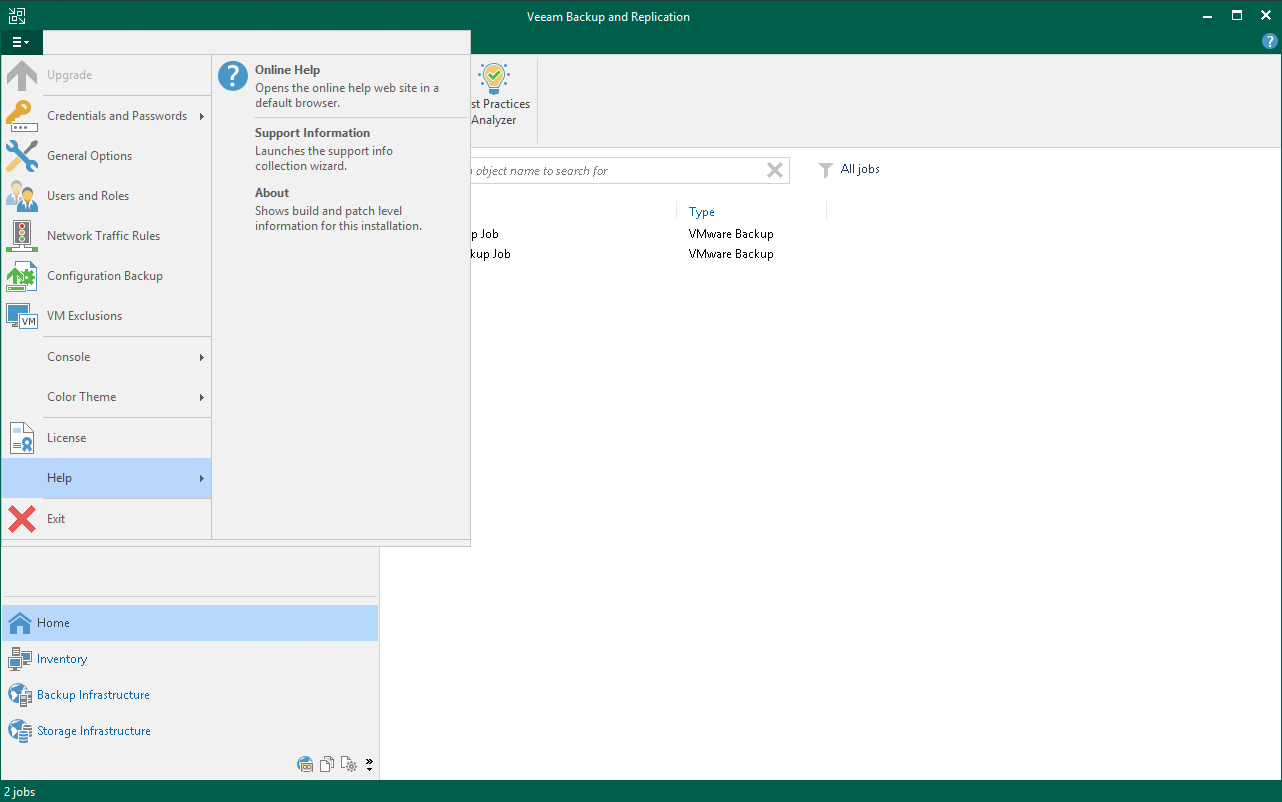Screen dimensions: 1282x802
Task: Open the main hamburger menu button
Action: pyautogui.click(x=21, y=42)
